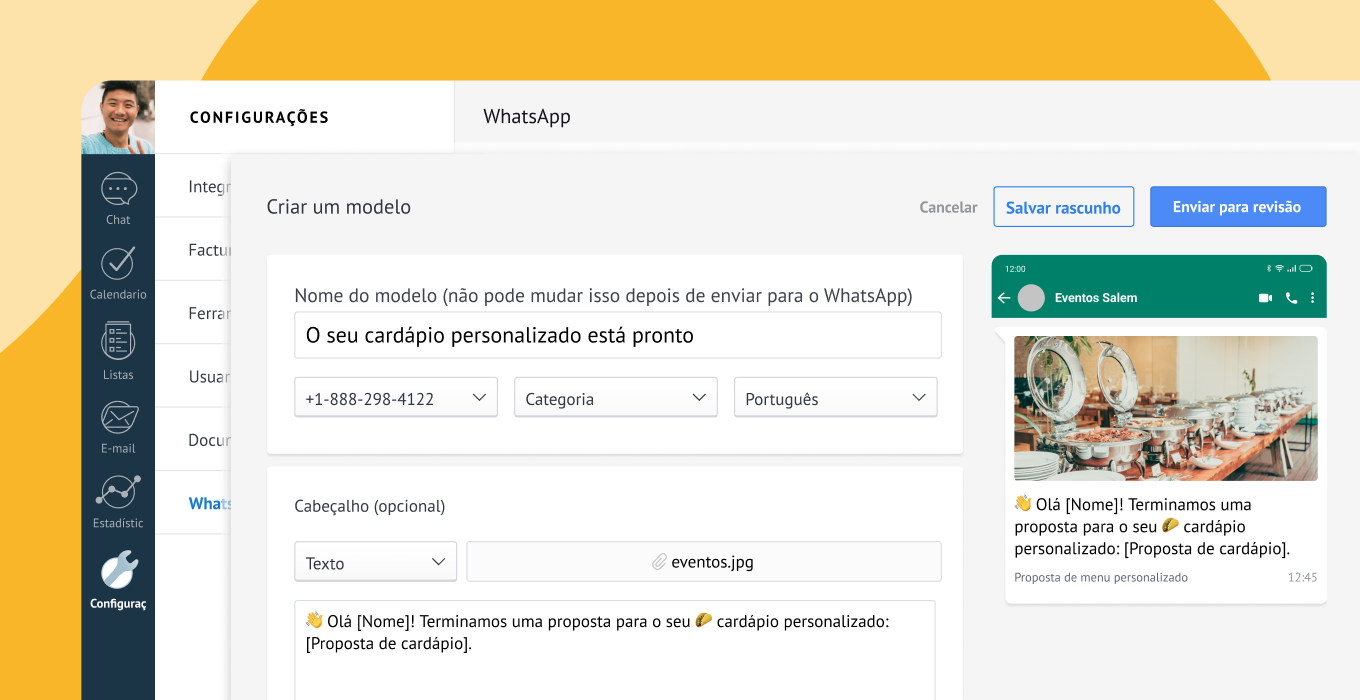Expand the Categoria dropdown

[616, 397]
